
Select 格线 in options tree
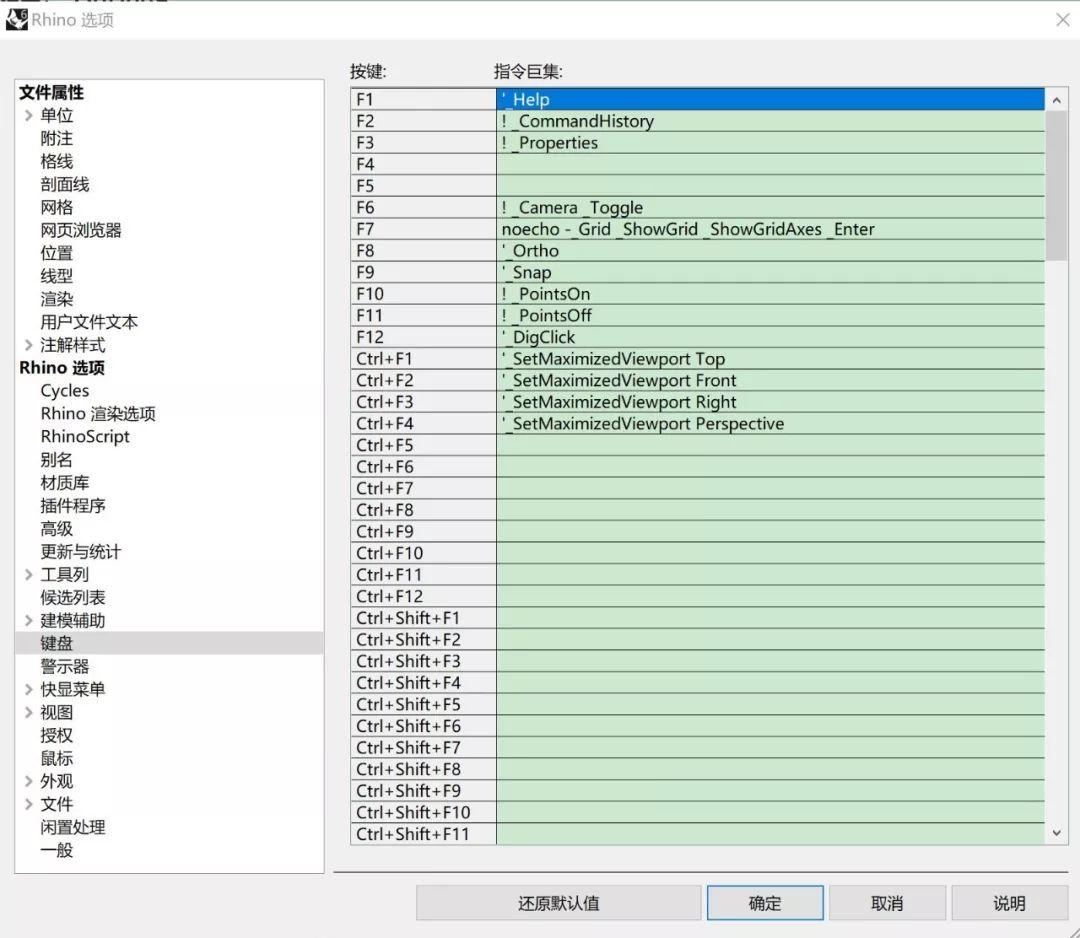pos(56,161)
